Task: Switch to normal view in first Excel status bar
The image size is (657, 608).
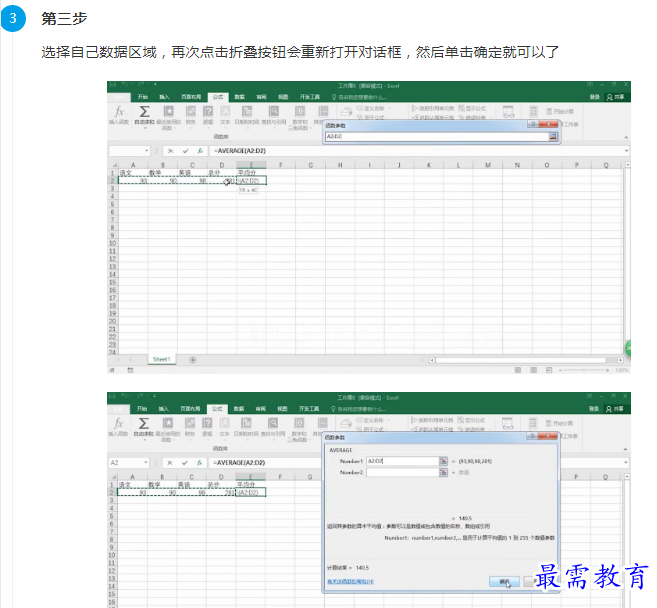Action: tap(518, 370)
